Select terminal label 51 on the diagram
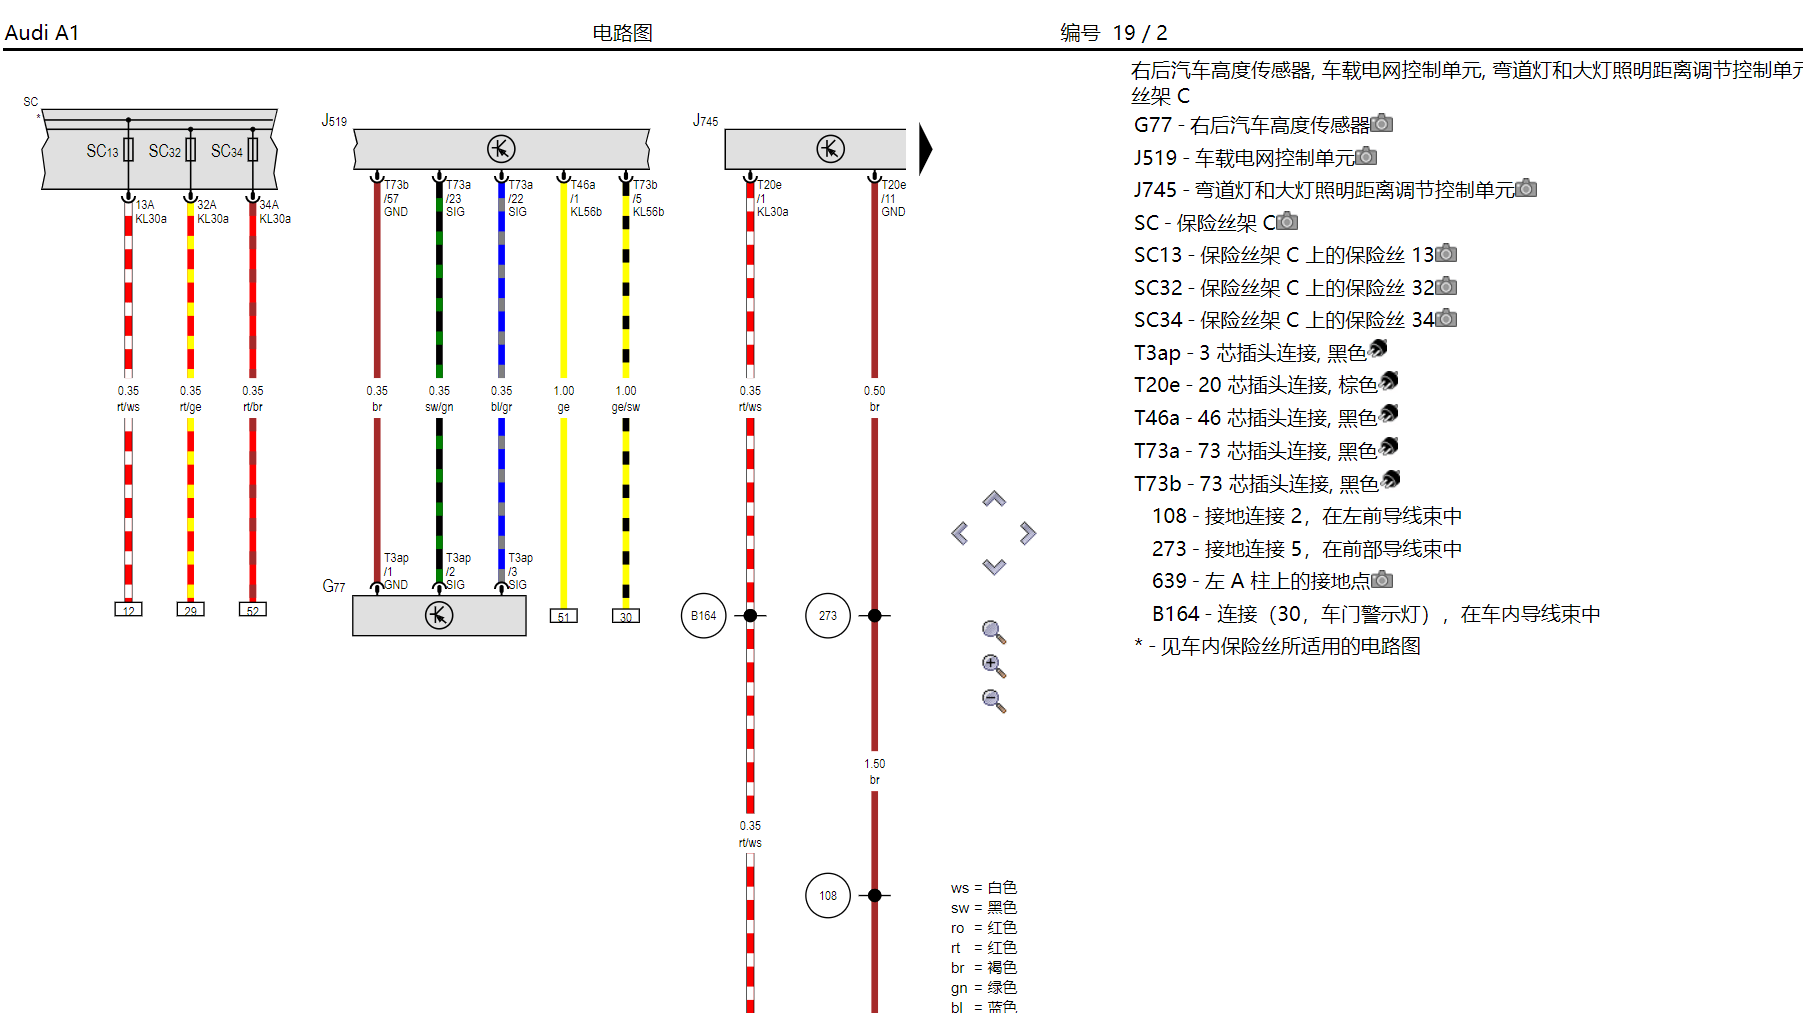1803x1013 pixels. (x=562, y=616)
